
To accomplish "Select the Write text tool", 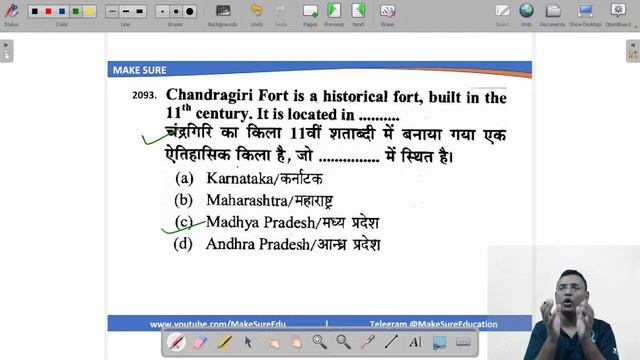I will [415, 342].
